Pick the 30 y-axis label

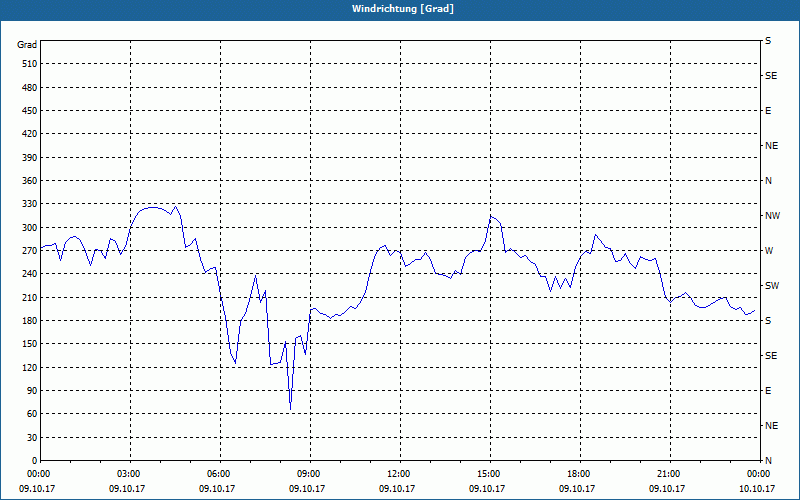tap(32, 437)
